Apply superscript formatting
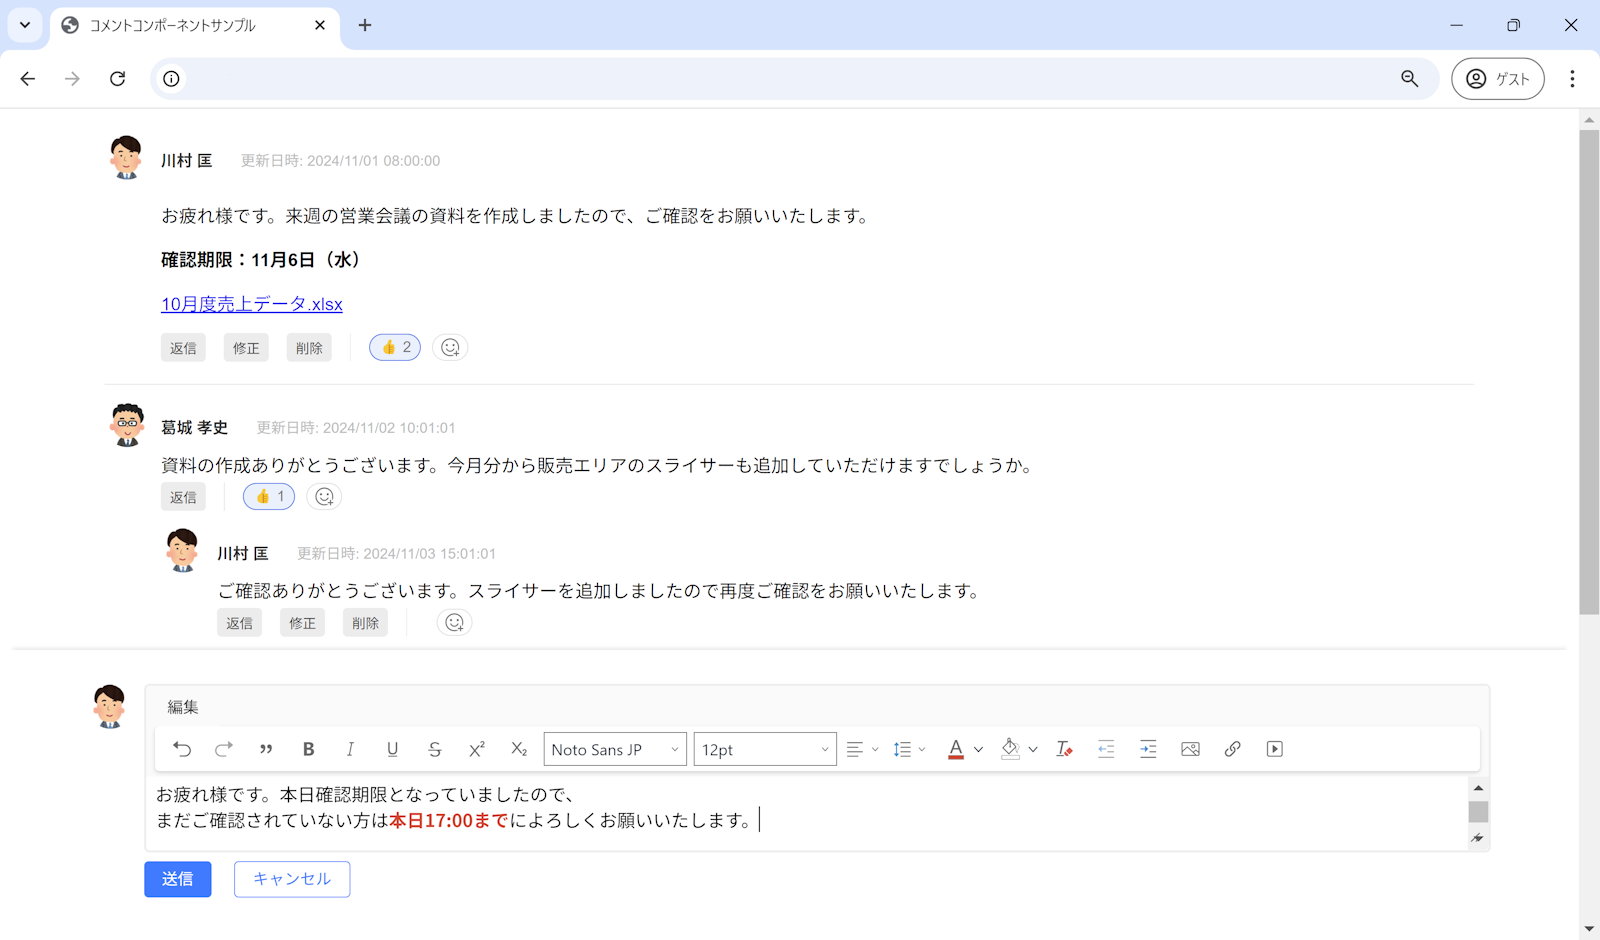The image size is (1600, 940). click(476, 748)
